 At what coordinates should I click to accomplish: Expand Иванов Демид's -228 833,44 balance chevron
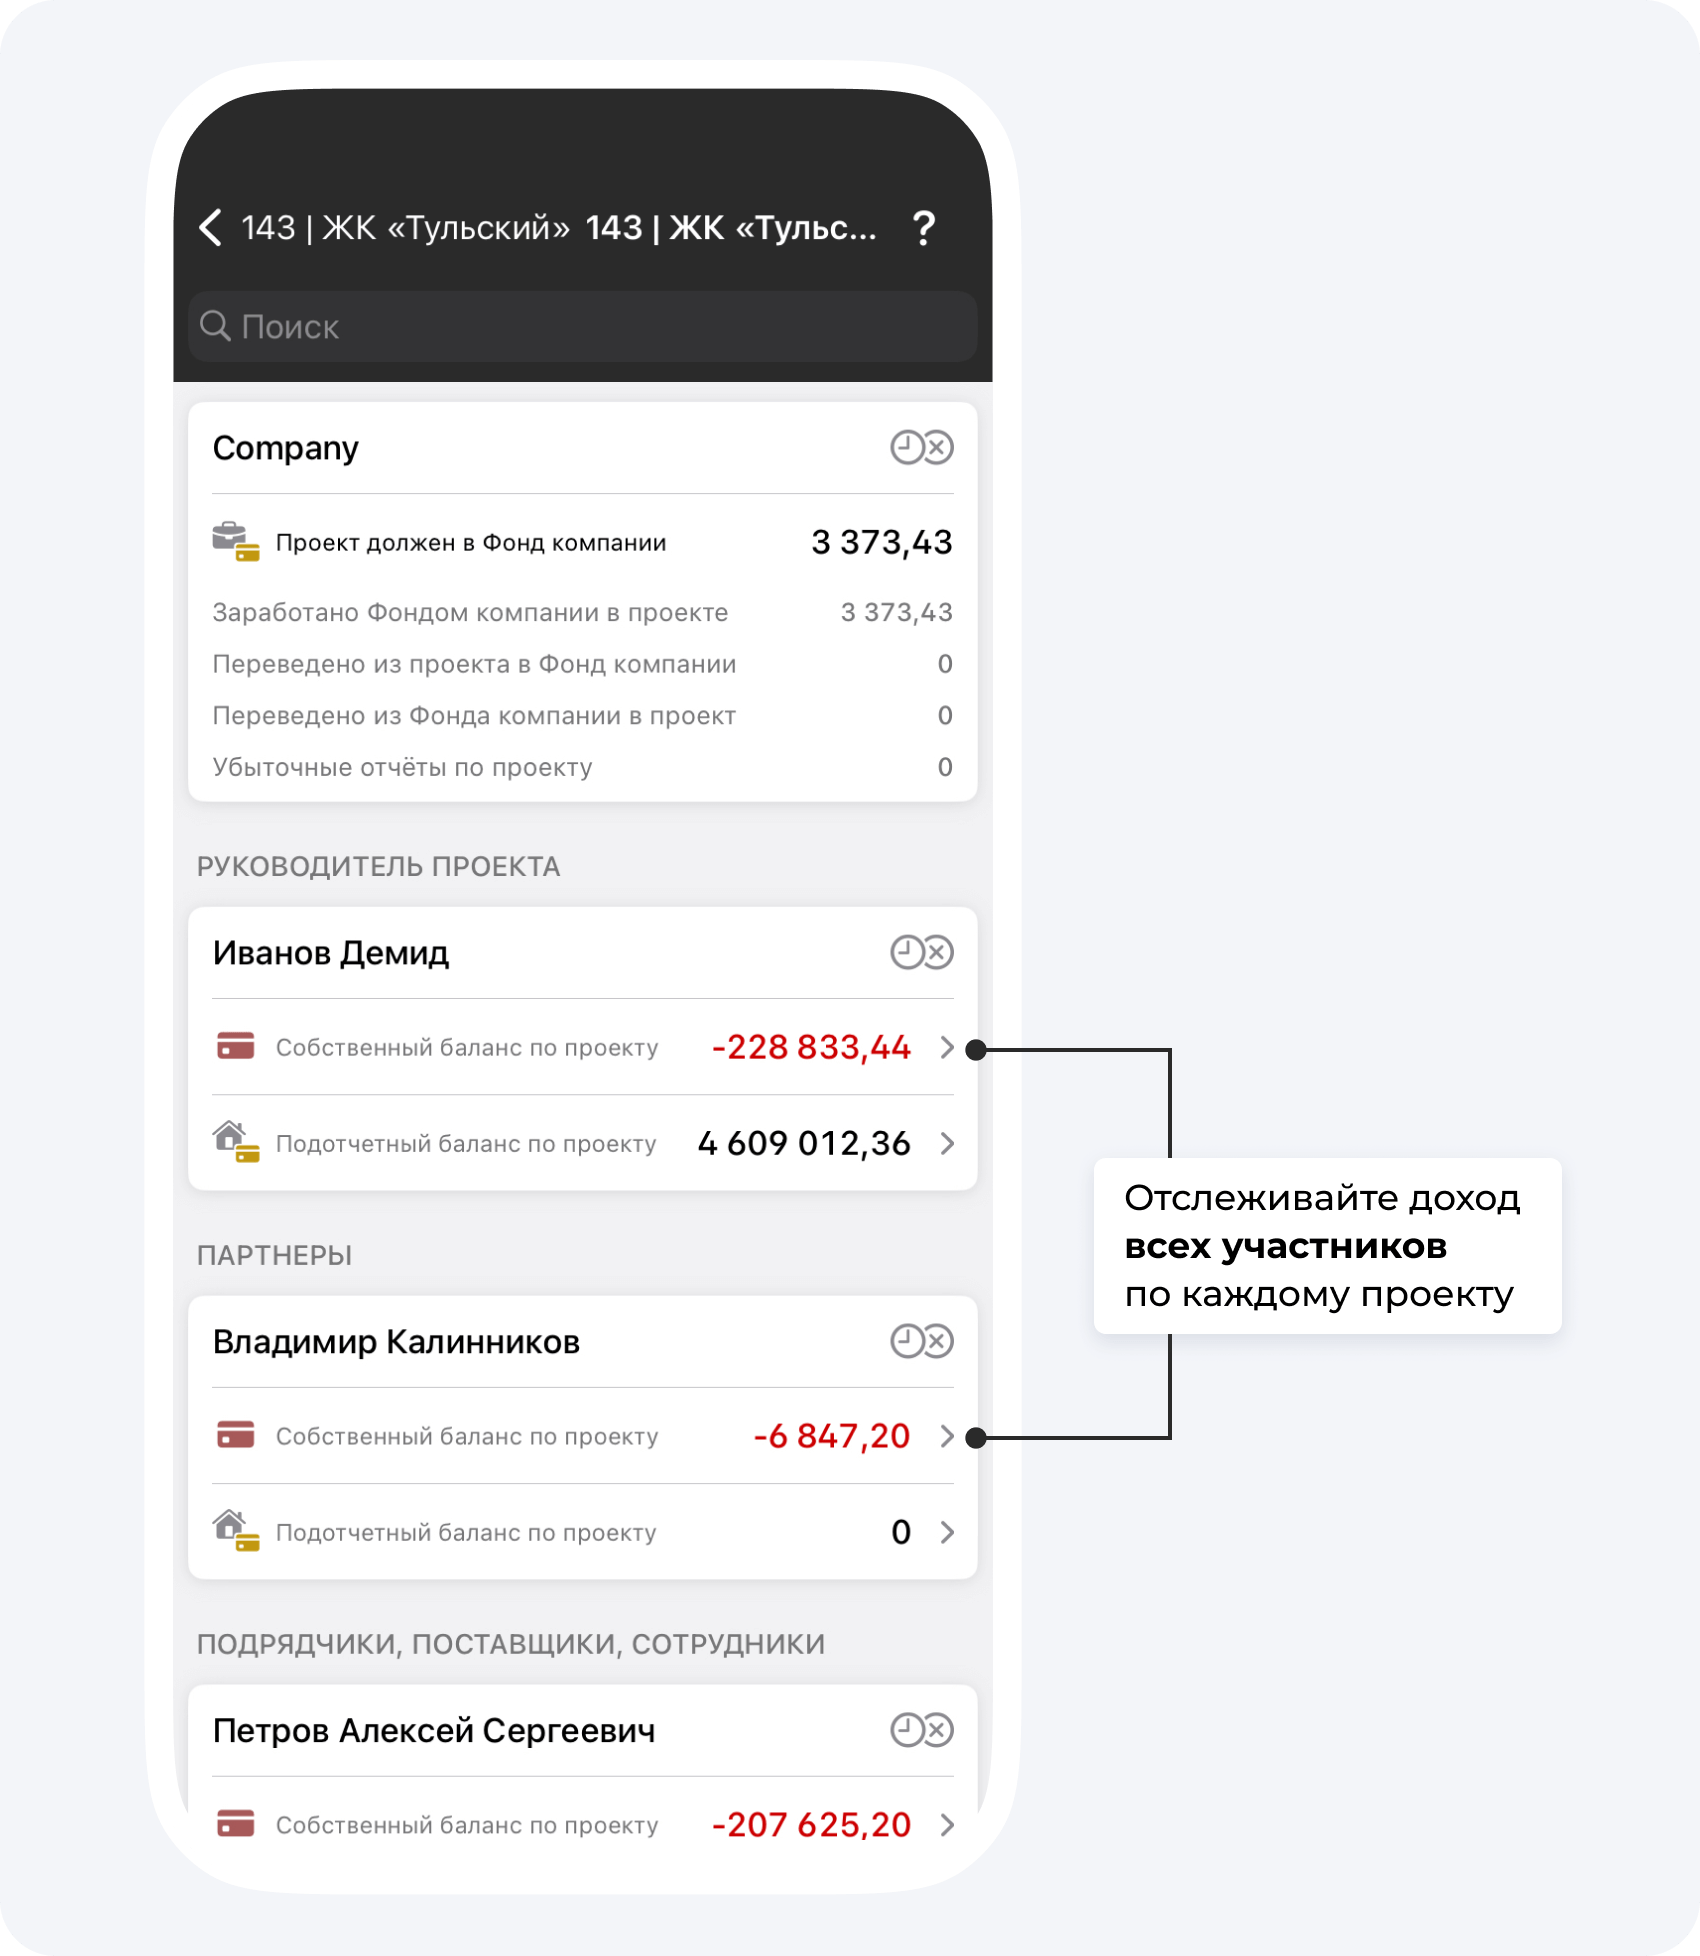point(946,1047)
